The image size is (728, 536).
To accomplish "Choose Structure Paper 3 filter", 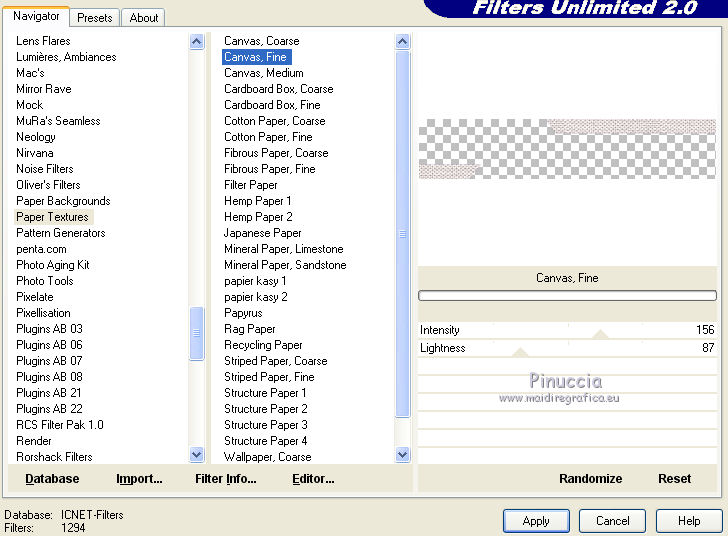I will click(x=266, y=425).
